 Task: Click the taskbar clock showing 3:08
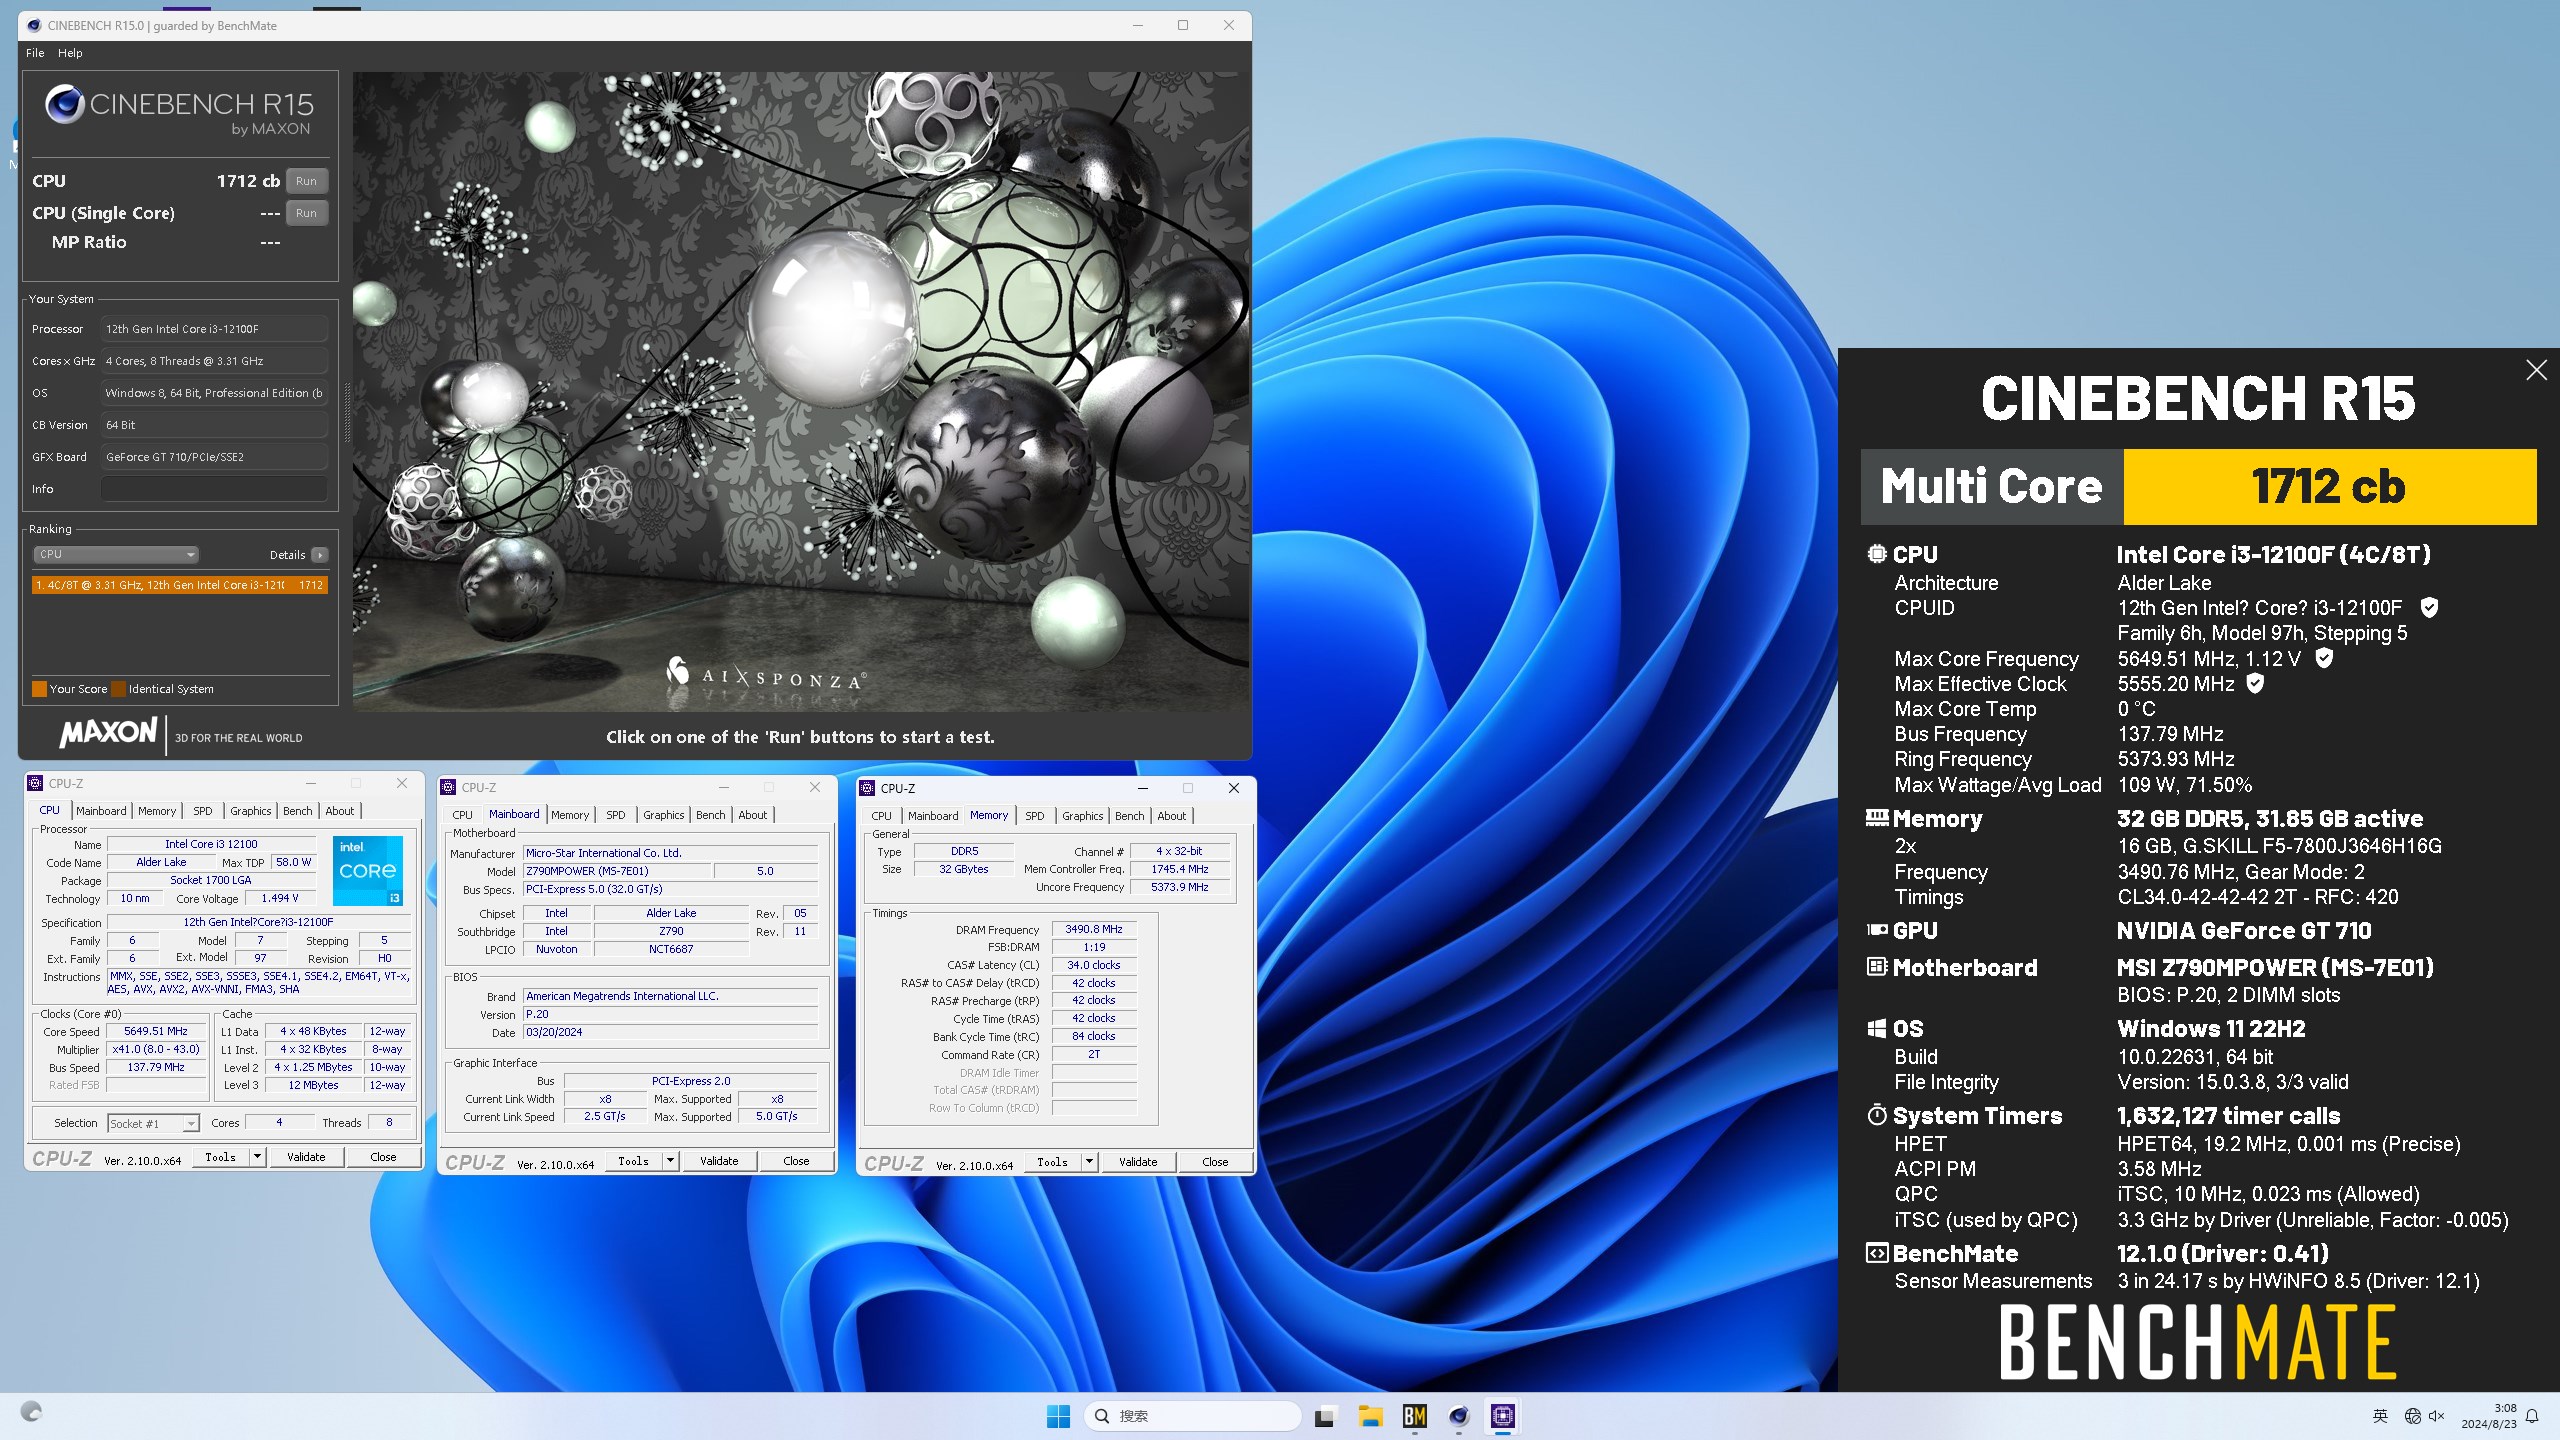[x=2490, y=1416]
